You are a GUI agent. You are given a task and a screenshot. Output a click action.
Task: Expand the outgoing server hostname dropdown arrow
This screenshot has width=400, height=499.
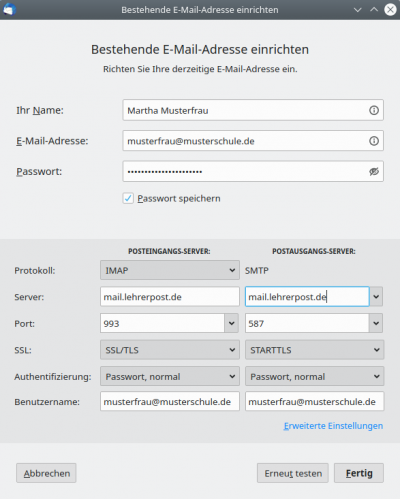tap(376, 296)
